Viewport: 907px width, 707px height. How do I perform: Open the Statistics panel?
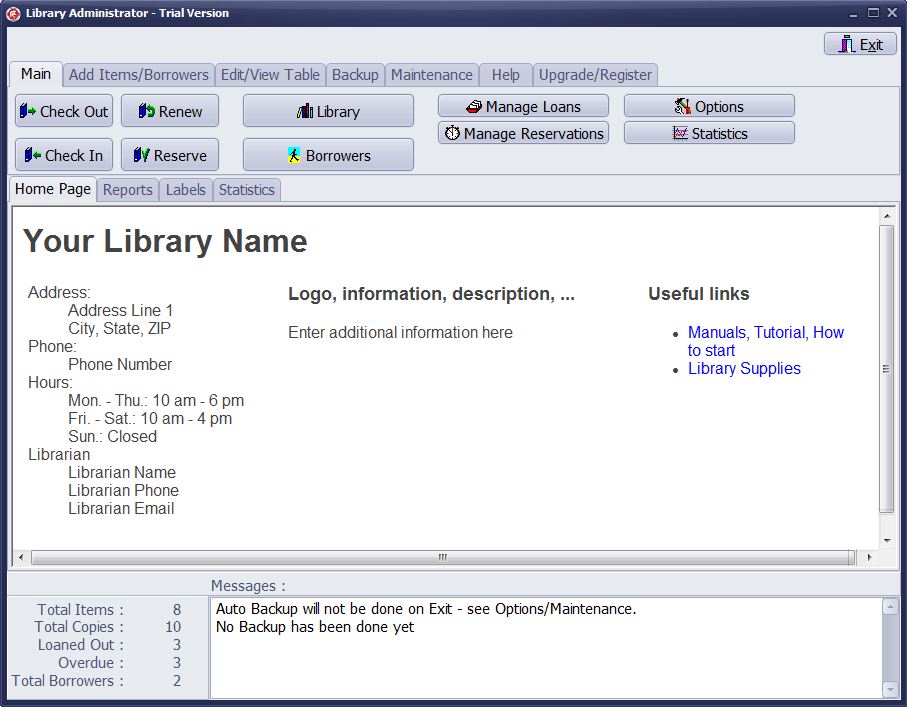(x=708, y=132)
